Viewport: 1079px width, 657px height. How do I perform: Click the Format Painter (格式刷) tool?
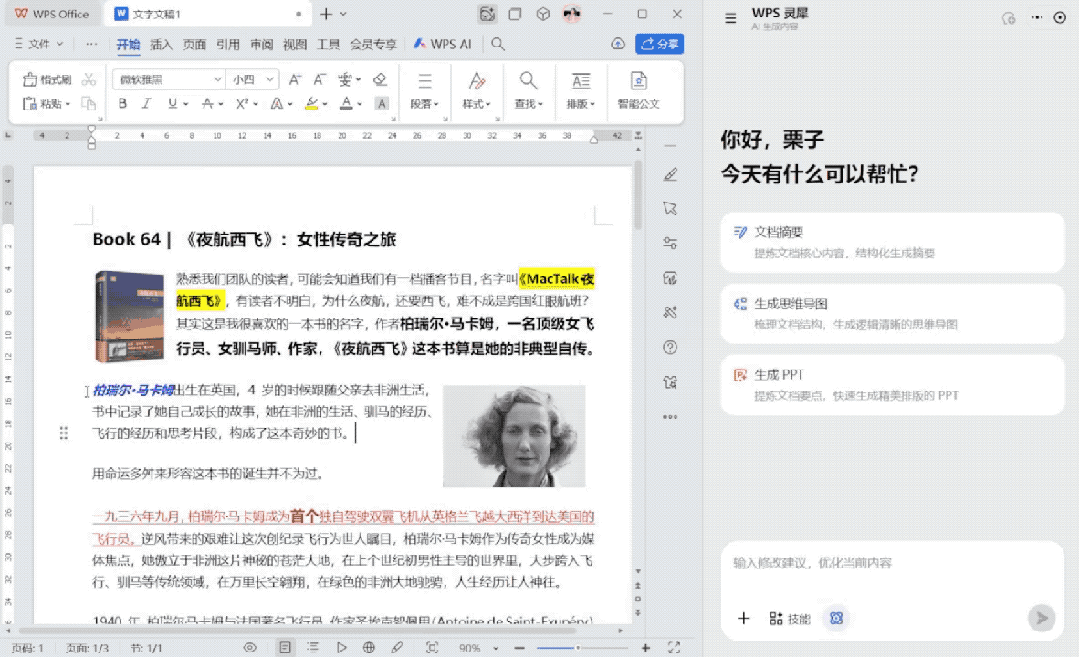coord(47,80)
